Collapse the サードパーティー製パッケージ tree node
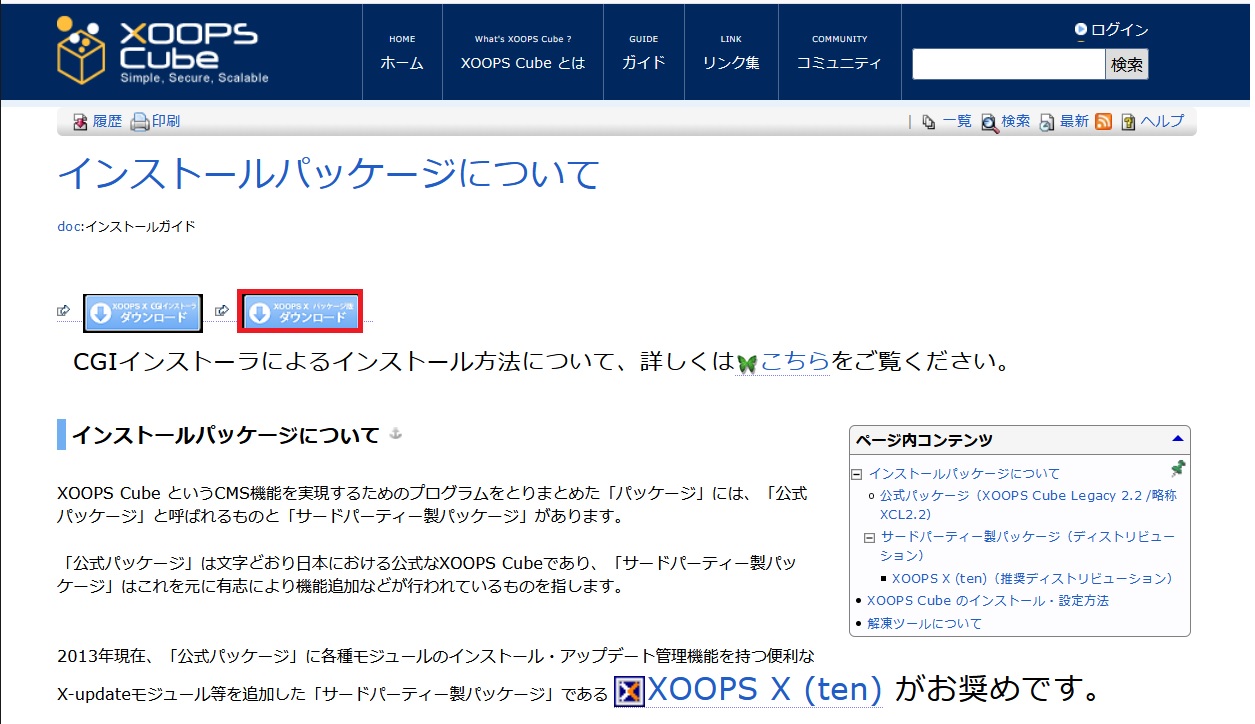 point(870,537)
